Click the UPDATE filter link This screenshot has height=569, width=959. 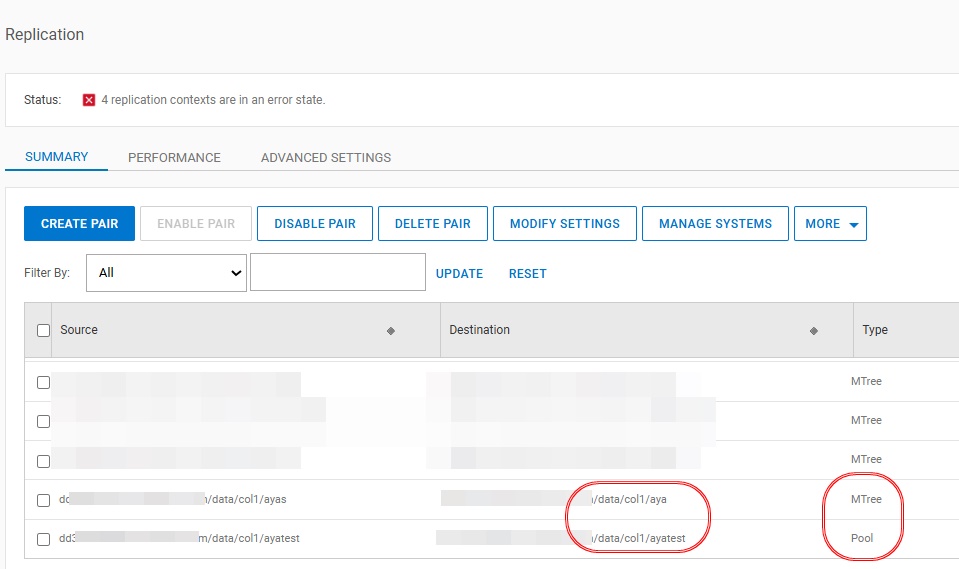(x=459, y=273)
